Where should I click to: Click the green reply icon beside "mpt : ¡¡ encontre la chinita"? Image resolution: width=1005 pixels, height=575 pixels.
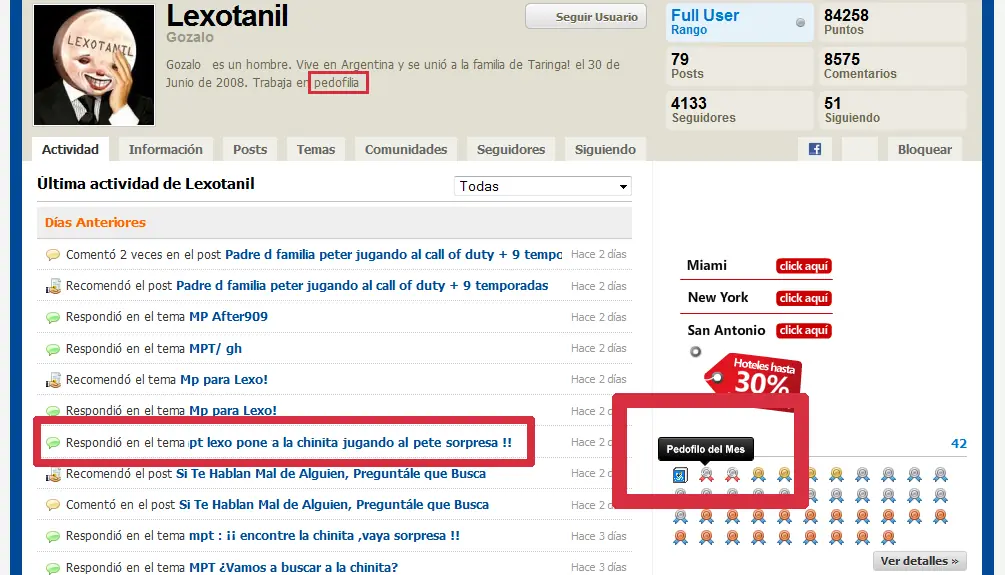click(53, 536)
